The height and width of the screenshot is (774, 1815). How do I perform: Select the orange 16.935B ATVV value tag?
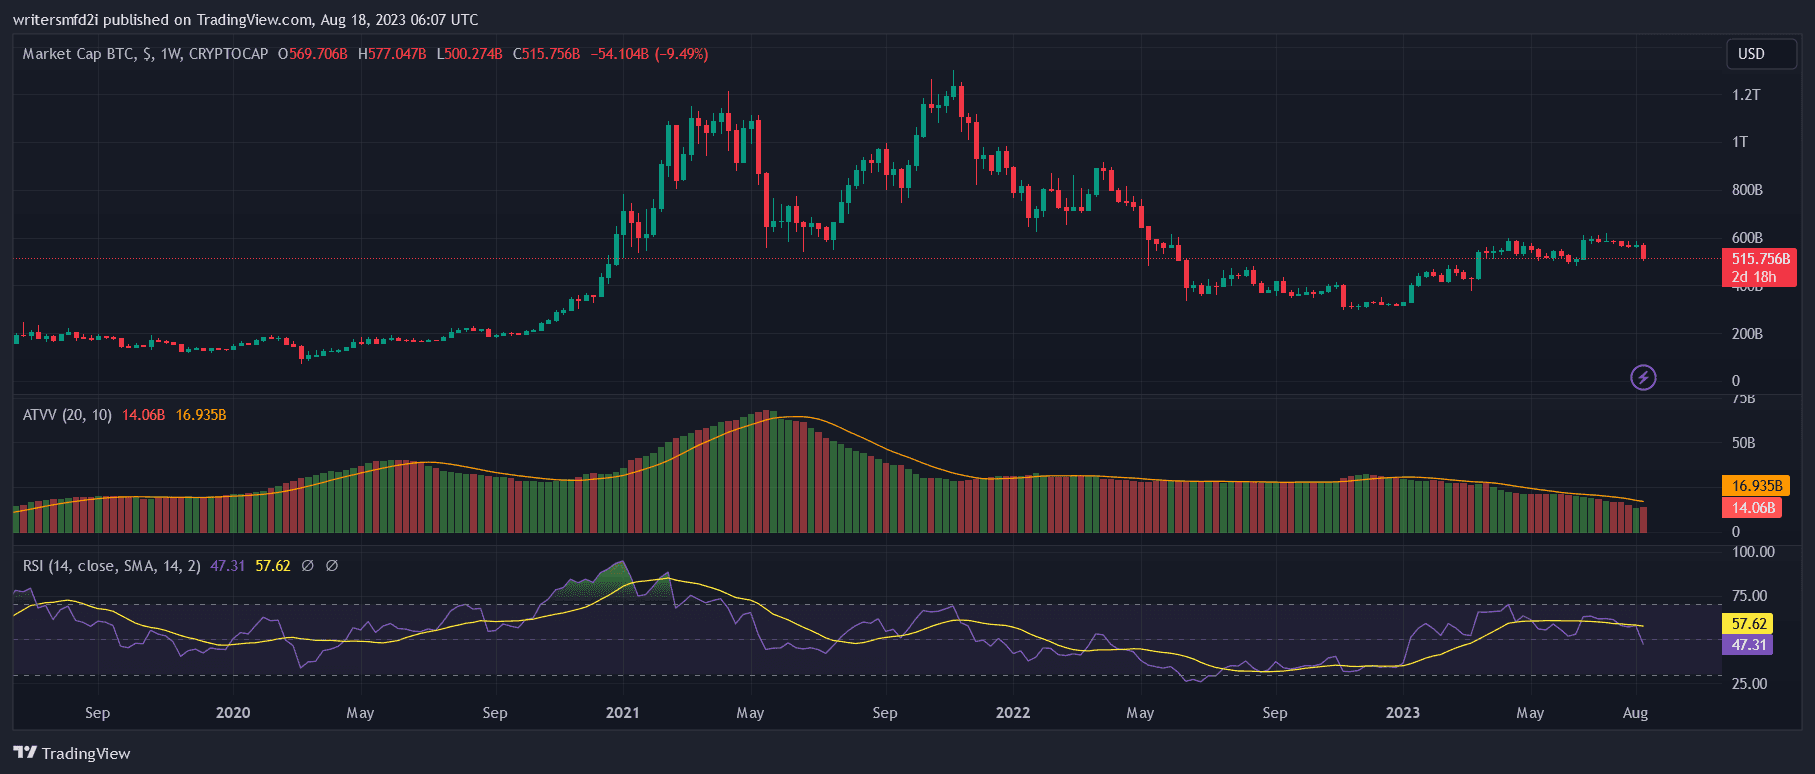point(1756,486)
